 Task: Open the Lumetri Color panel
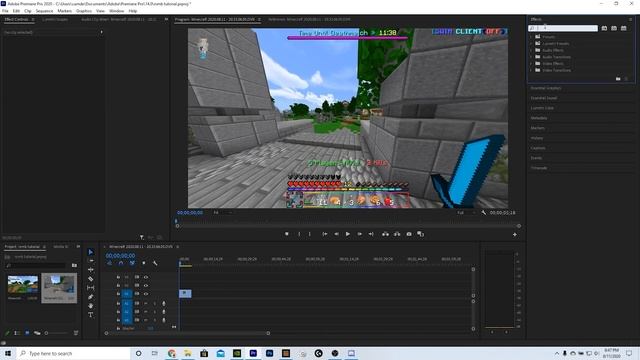[x=542, y=108]
